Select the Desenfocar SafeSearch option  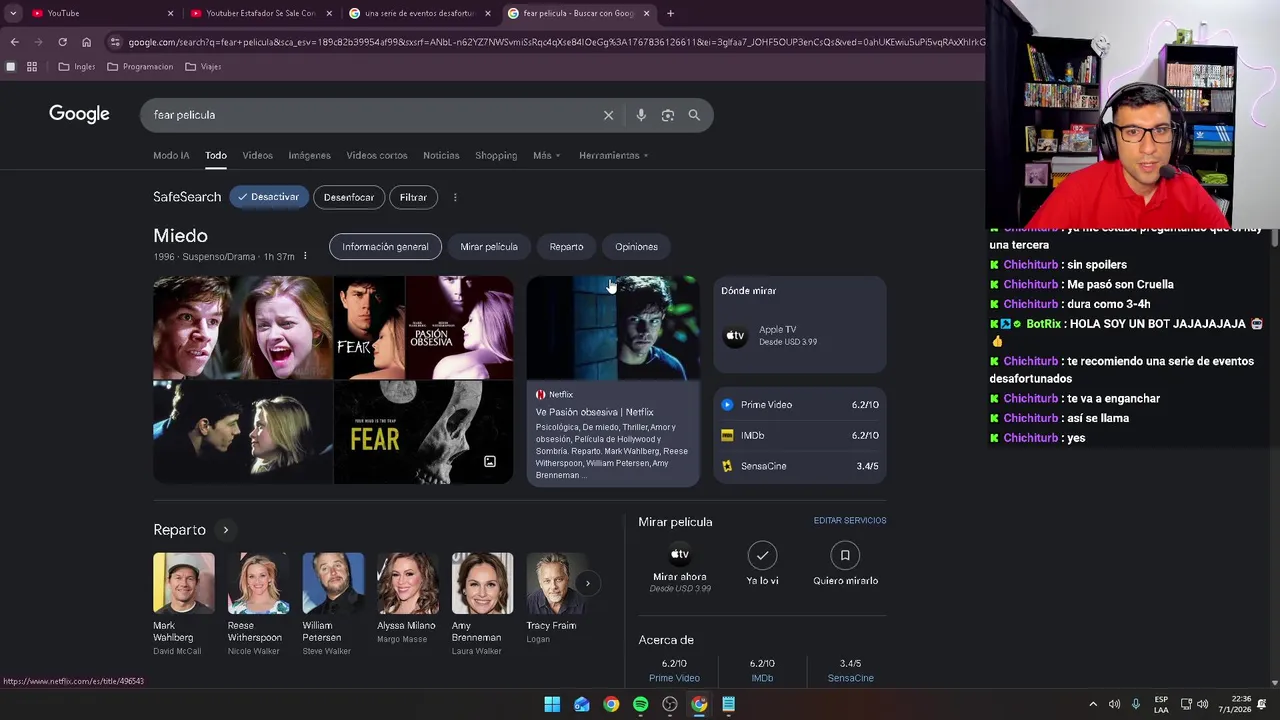point(349,197)
